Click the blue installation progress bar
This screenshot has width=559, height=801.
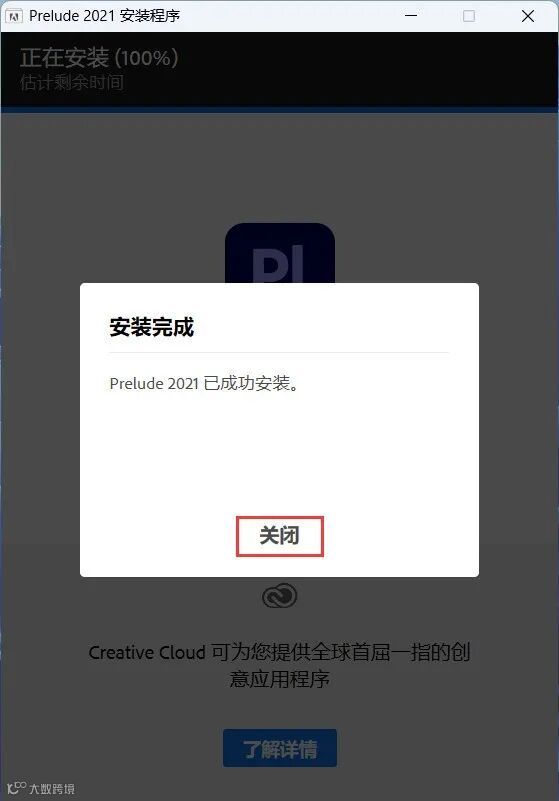[x=280, y=110]
